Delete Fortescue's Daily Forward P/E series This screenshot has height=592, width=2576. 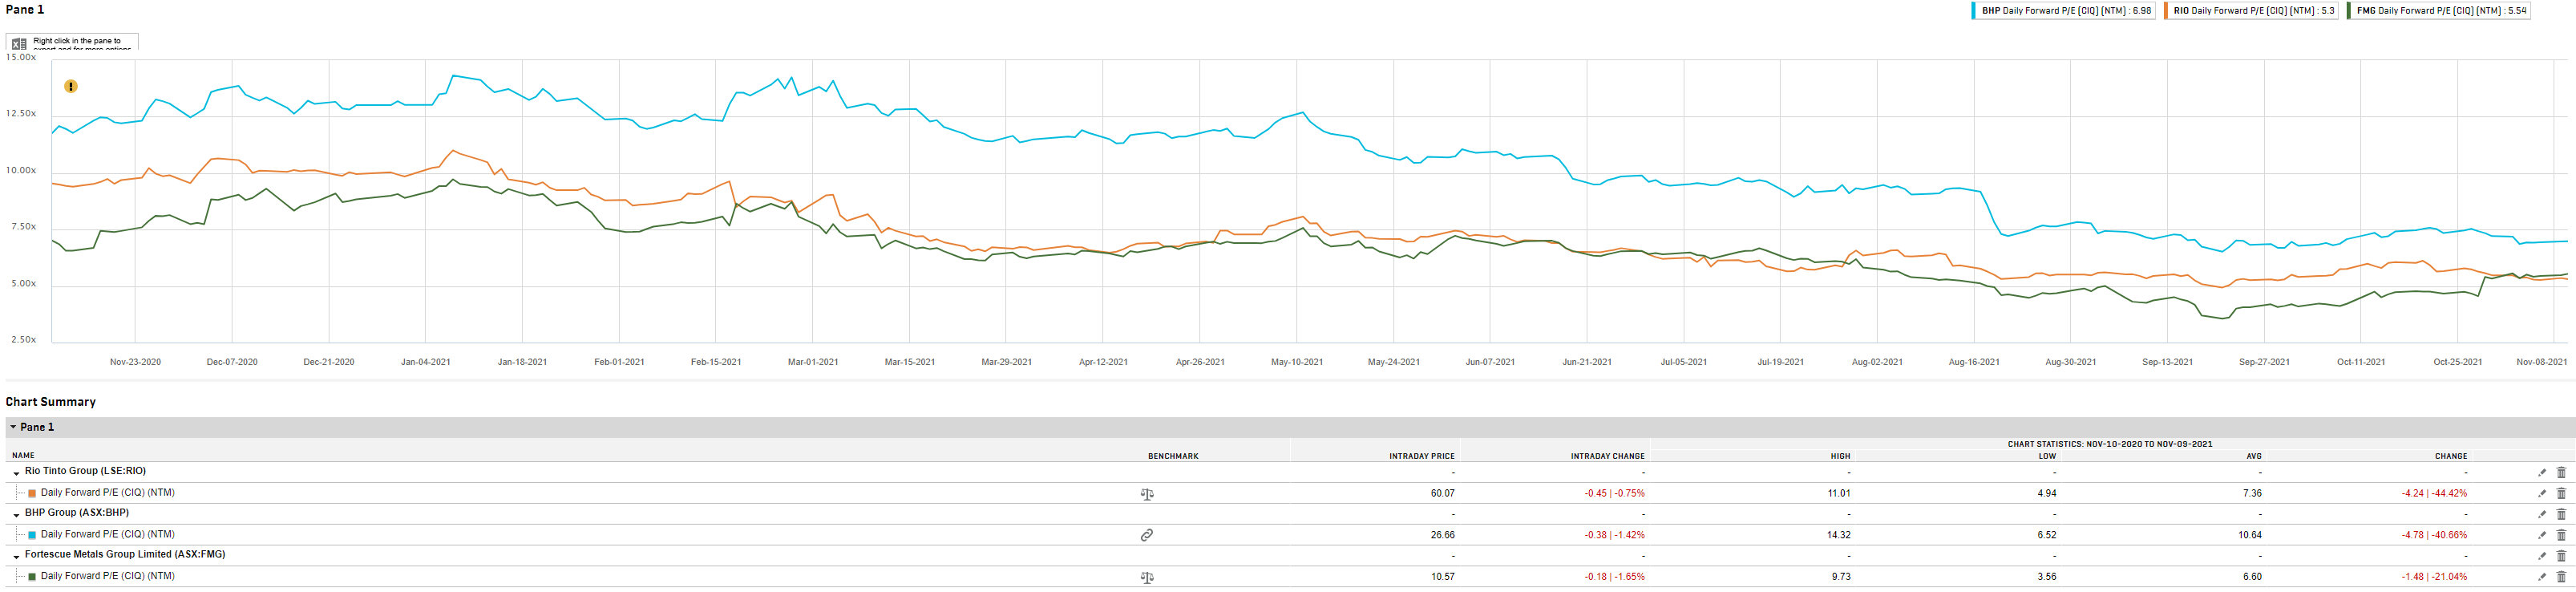pos(2561,577)
